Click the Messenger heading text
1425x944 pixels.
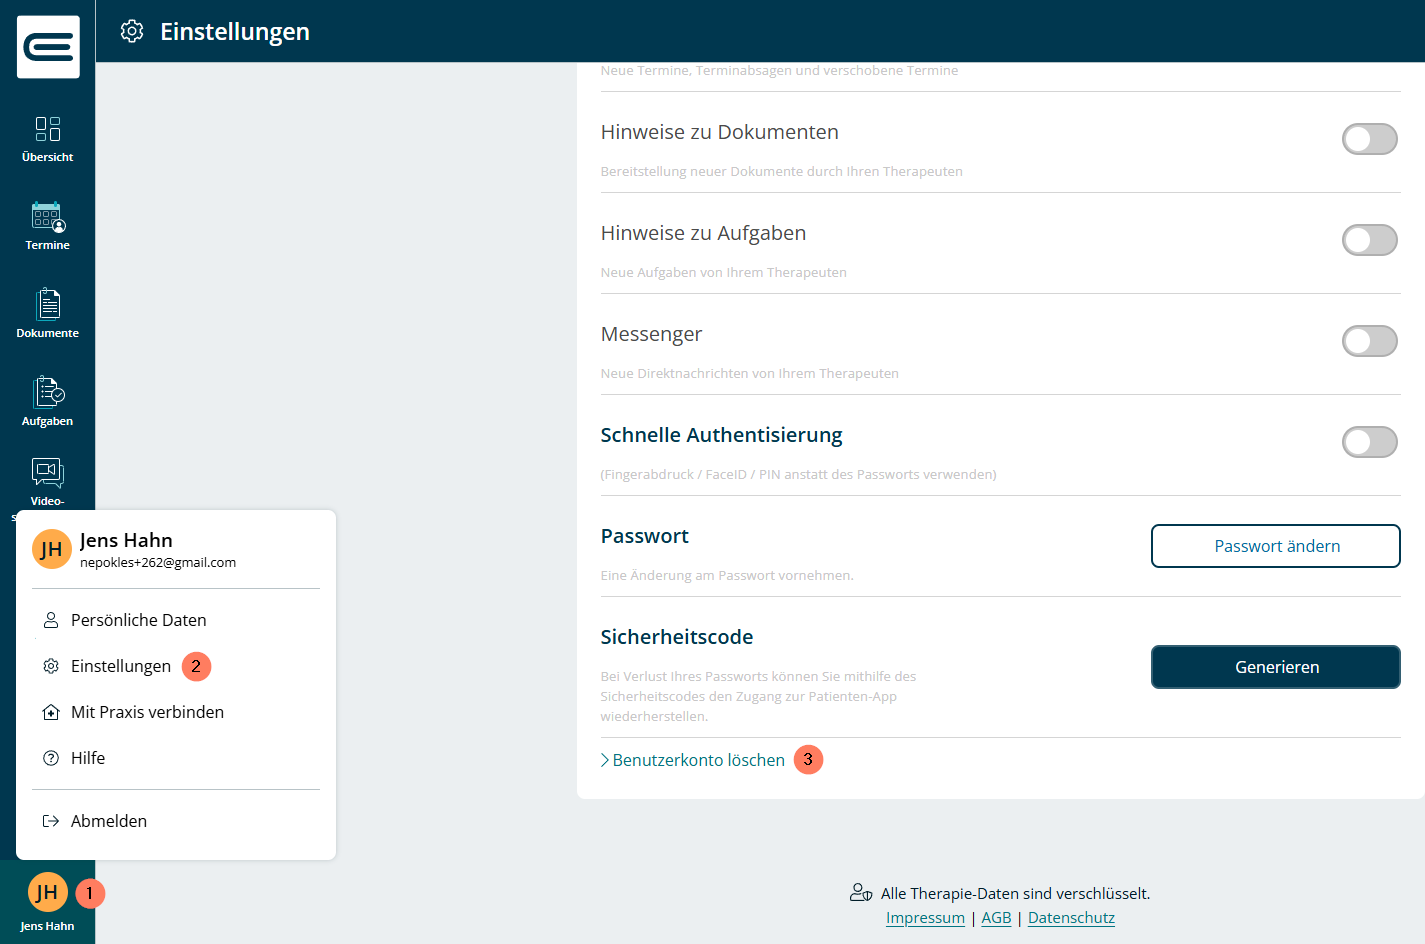click(x=651, y=334)
